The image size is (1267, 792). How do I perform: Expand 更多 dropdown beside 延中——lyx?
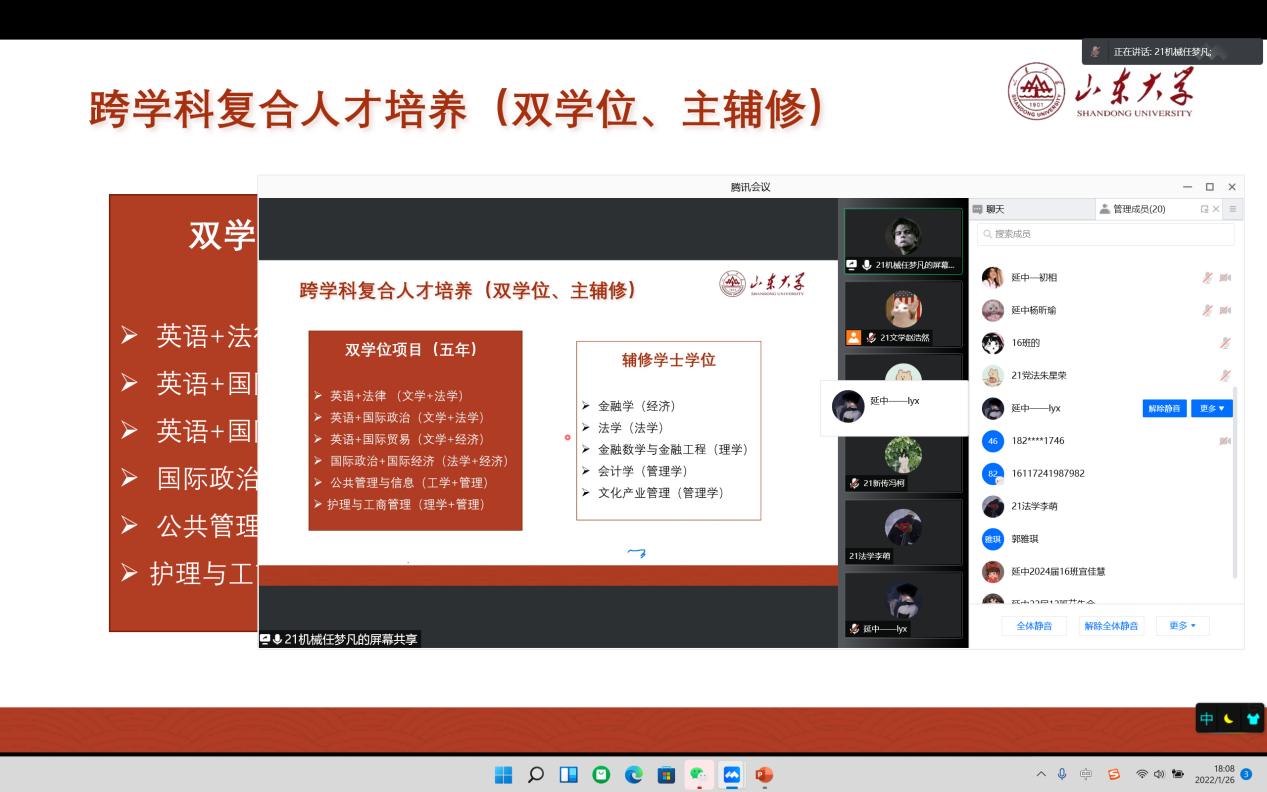(1212, 408)
